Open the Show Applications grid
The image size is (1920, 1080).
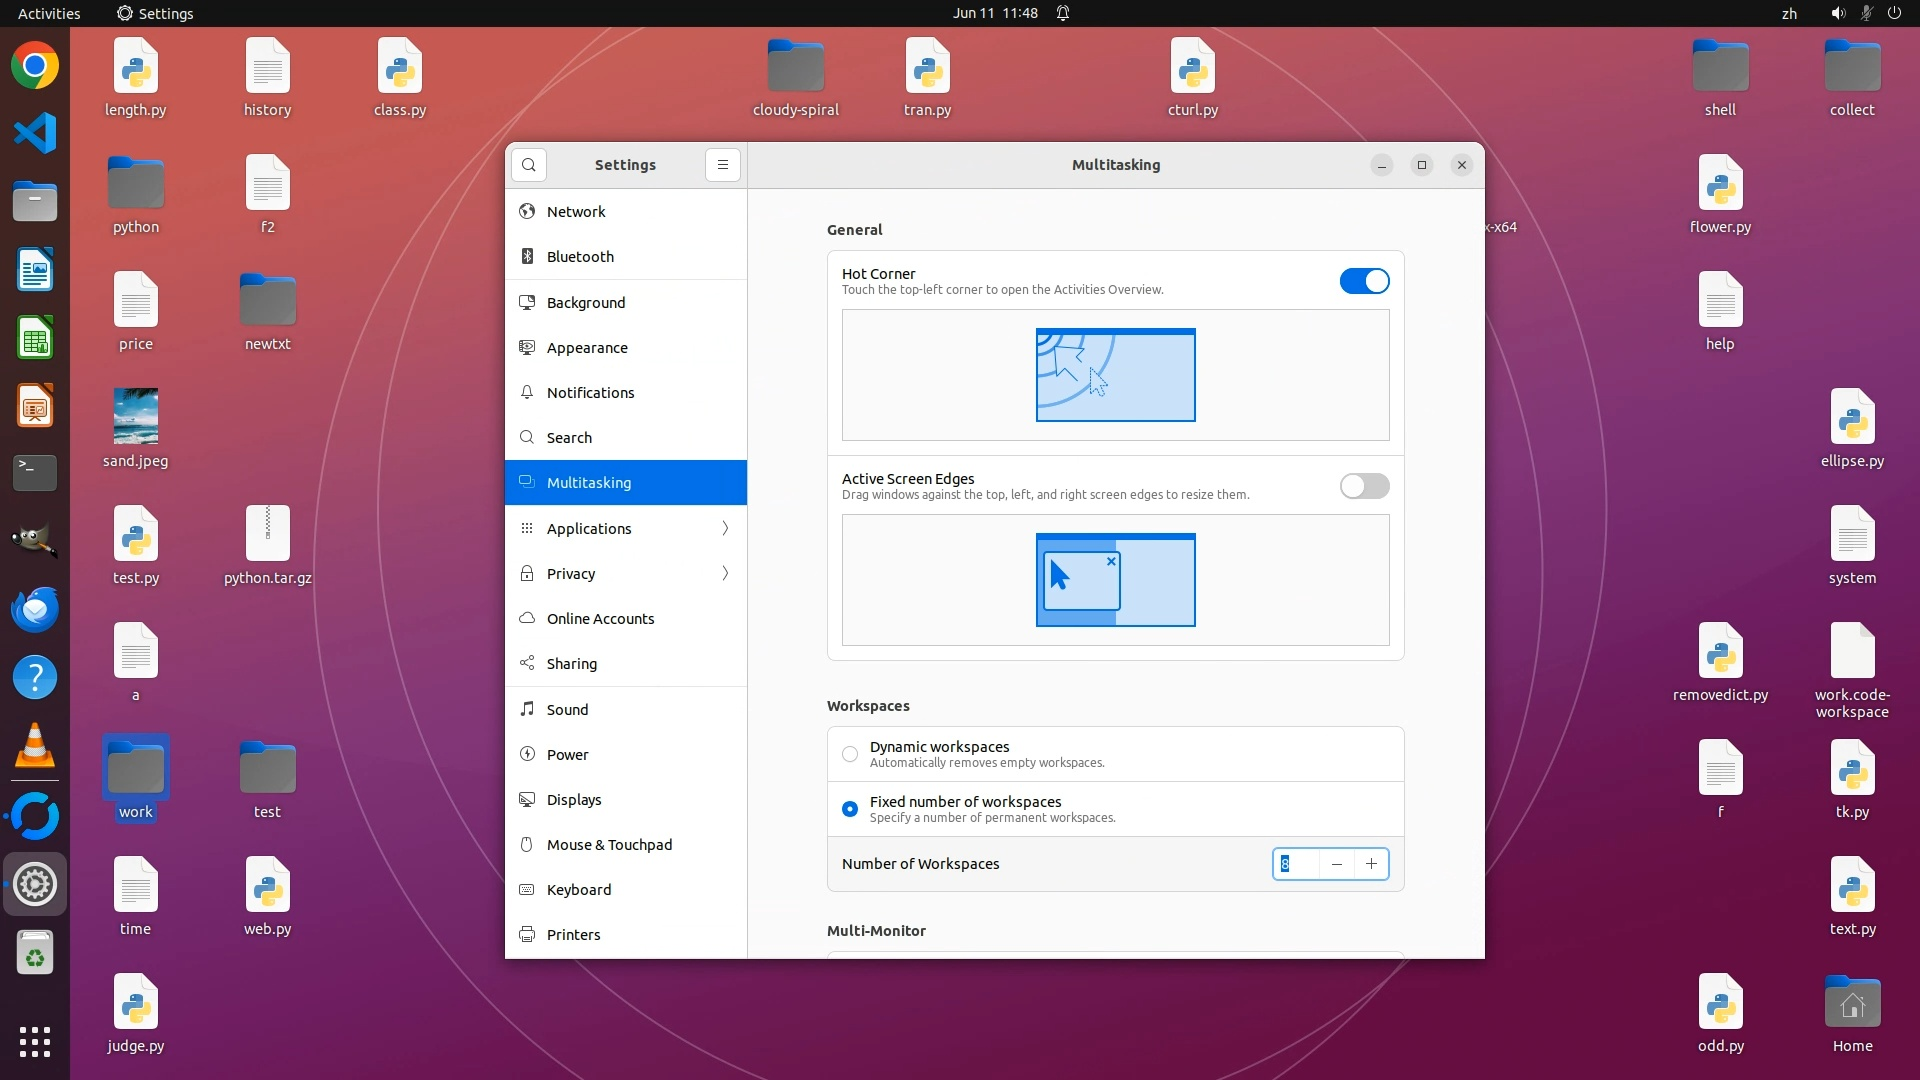[35, 1042]
